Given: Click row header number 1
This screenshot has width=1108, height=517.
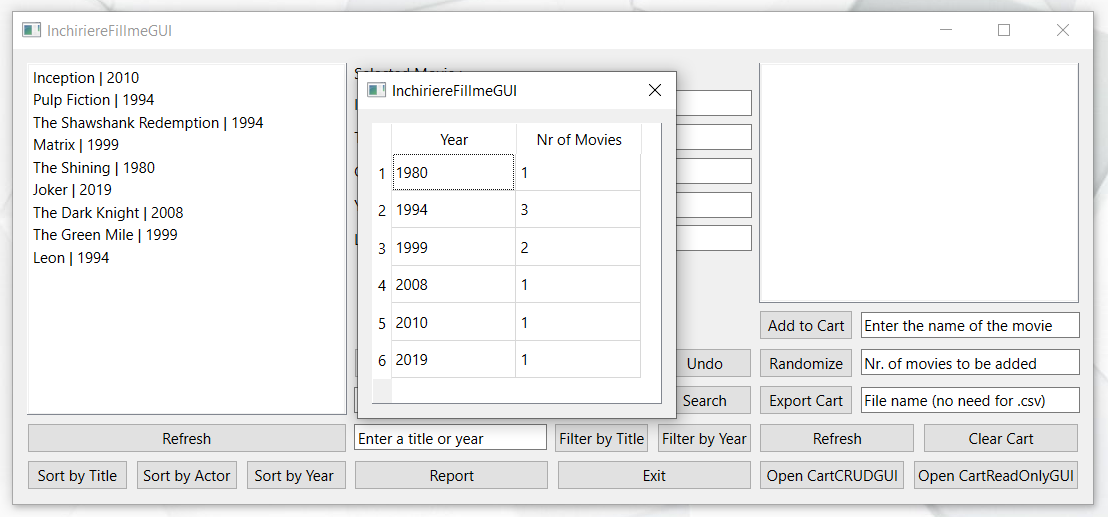Looking at the screenshot, I should point(382,172).
